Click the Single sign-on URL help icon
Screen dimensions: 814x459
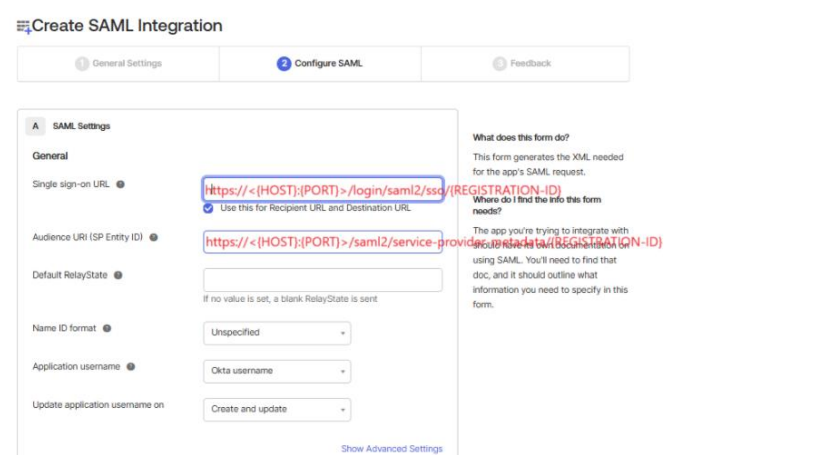pyautogui.click(x=120, y=185)
